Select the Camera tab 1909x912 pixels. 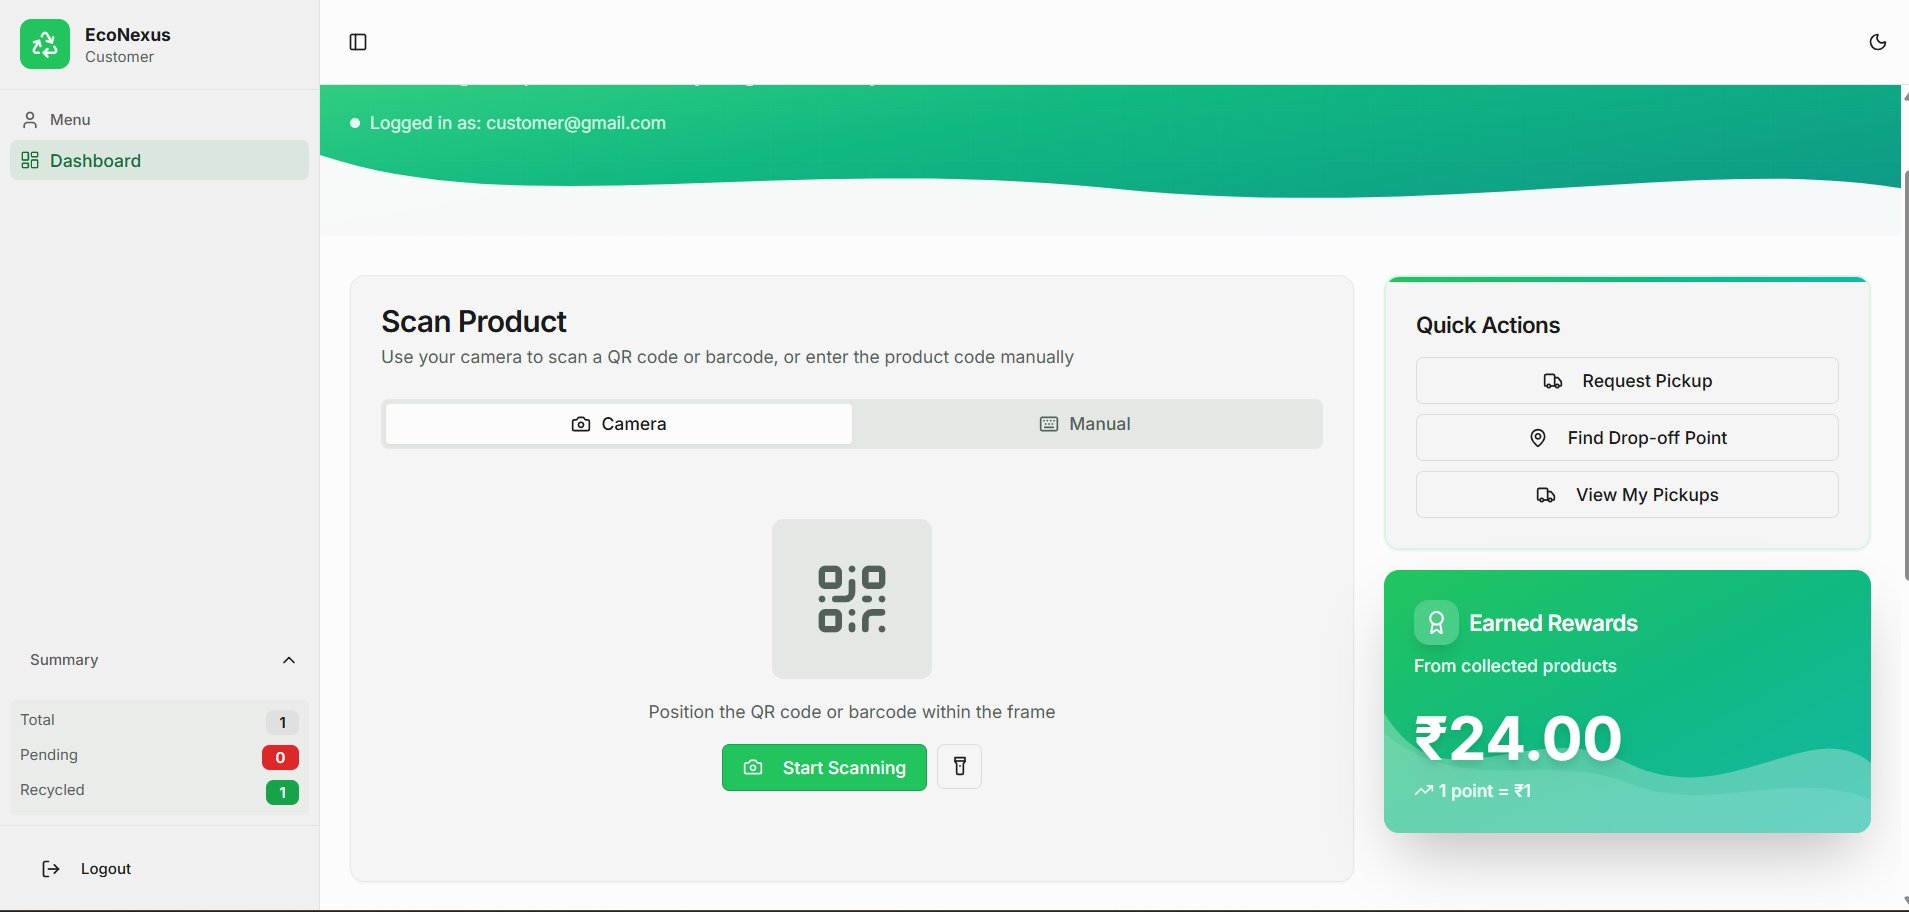click(x=619, y=424)
